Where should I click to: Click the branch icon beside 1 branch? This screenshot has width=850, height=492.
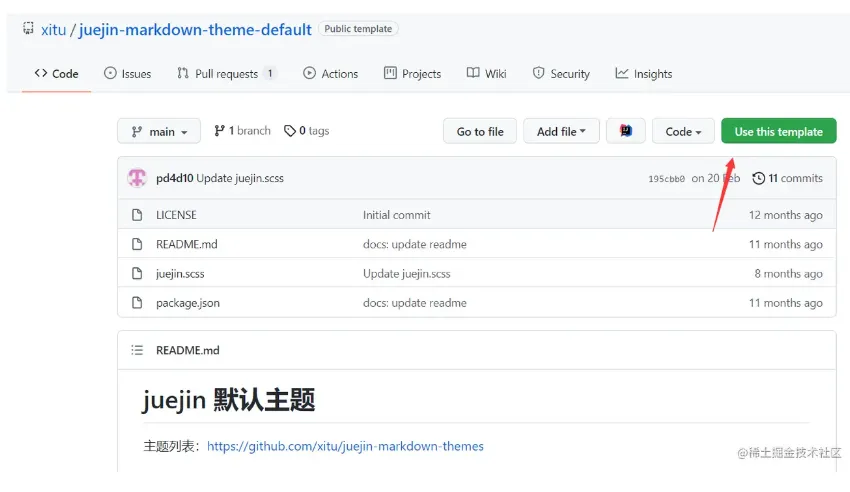[219, 131]
